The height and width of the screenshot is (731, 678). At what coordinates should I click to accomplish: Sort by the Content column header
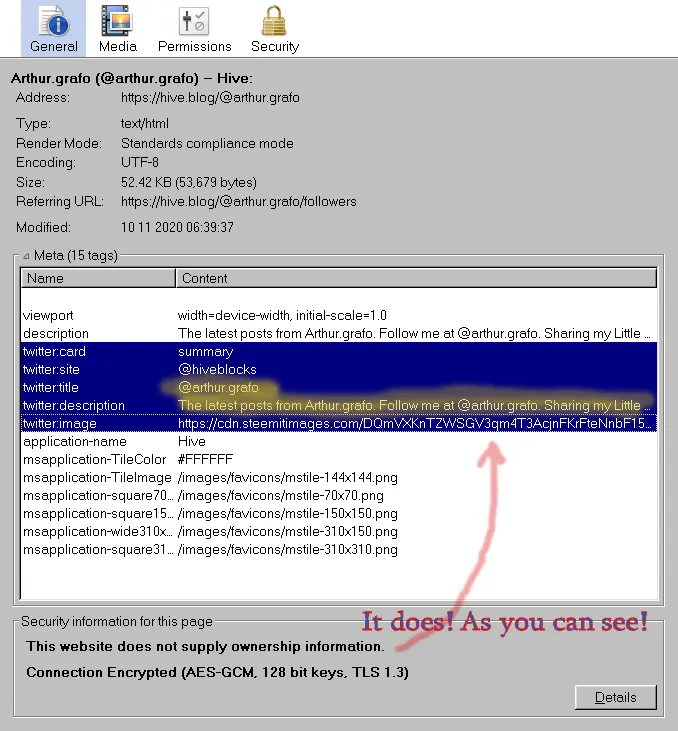(x=416, y=278)
